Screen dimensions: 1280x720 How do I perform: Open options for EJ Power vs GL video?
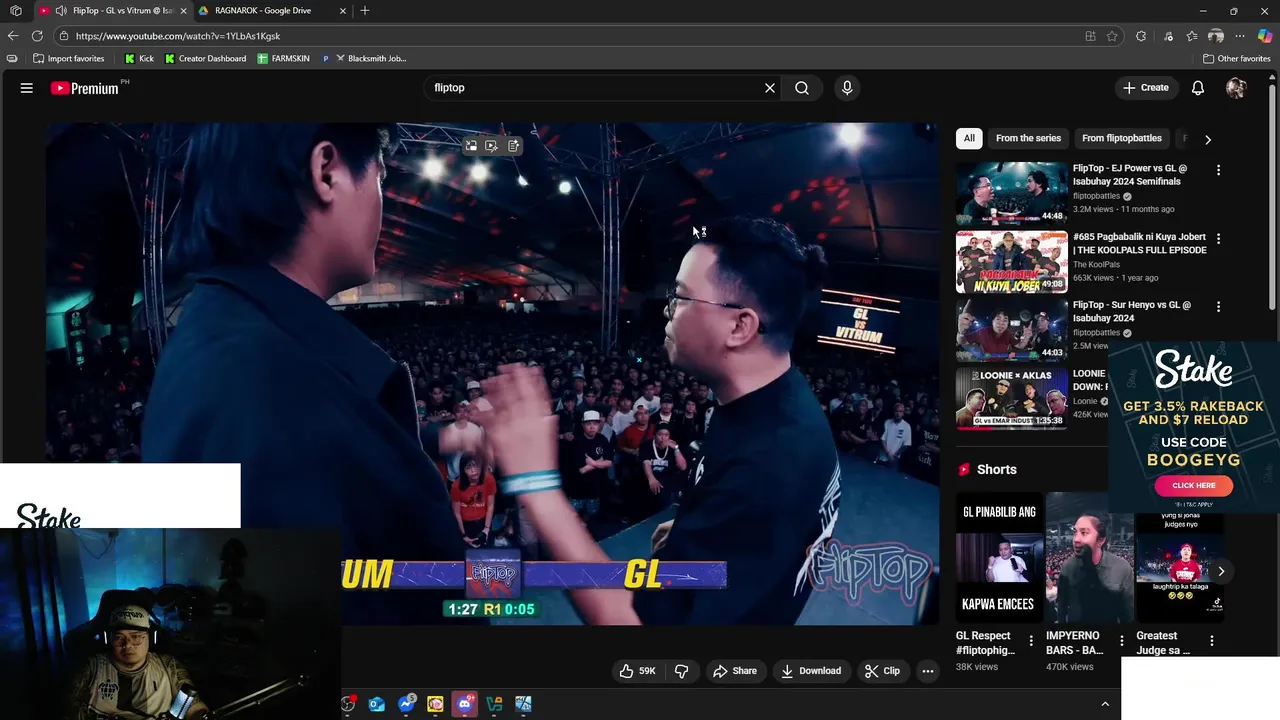click(1218, 170)
